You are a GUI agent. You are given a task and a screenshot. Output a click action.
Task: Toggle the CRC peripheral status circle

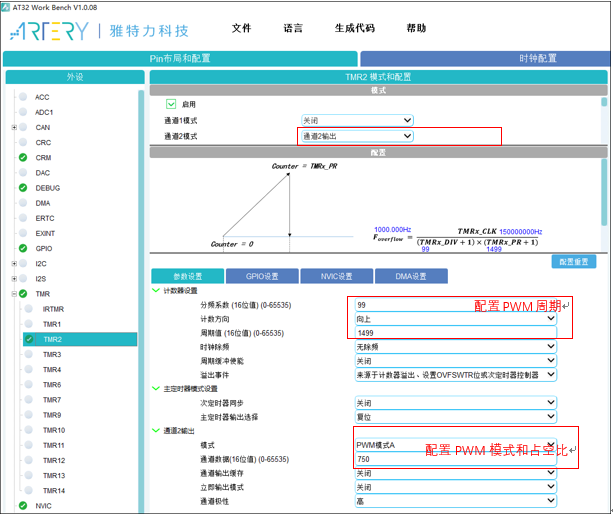pyautogui.click(x=23, y=142)
